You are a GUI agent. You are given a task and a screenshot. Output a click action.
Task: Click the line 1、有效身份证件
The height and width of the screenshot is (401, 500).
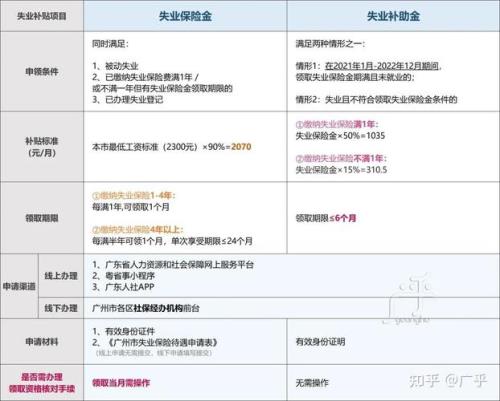tap(124, 331)
